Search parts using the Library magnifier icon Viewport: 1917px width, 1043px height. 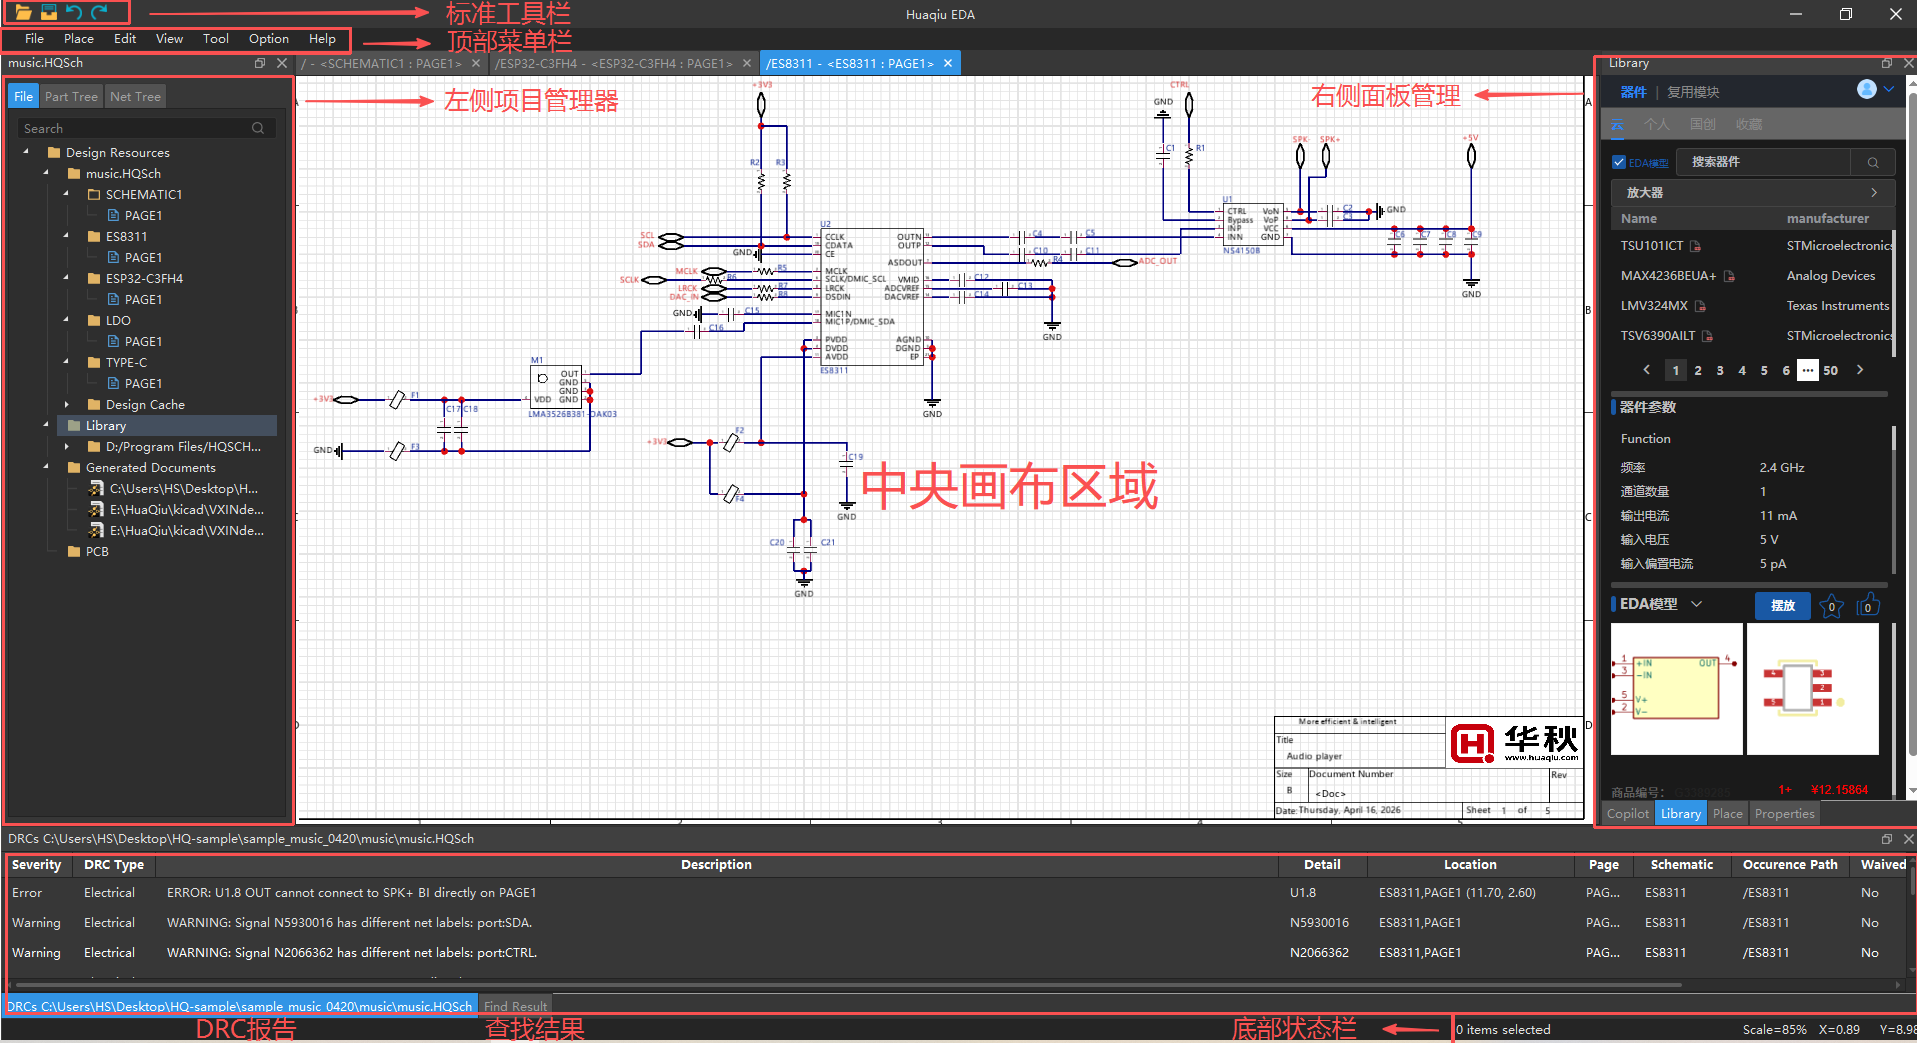pos(1873,162)
